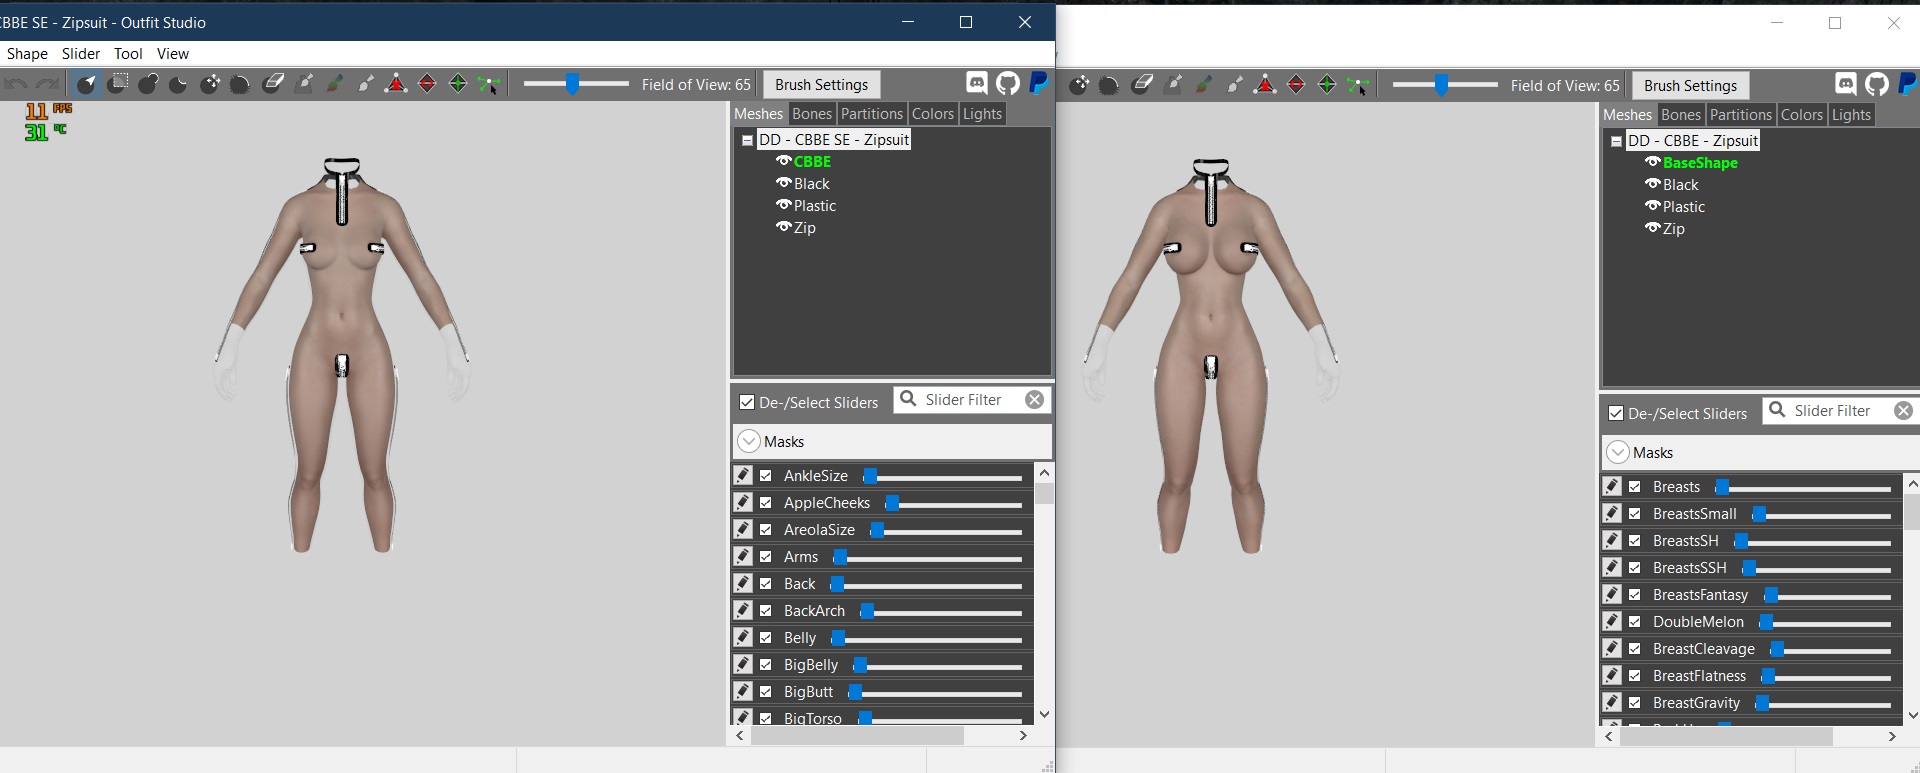Select Collapse Vertex tool in BaseShape window

point(1265,85)
